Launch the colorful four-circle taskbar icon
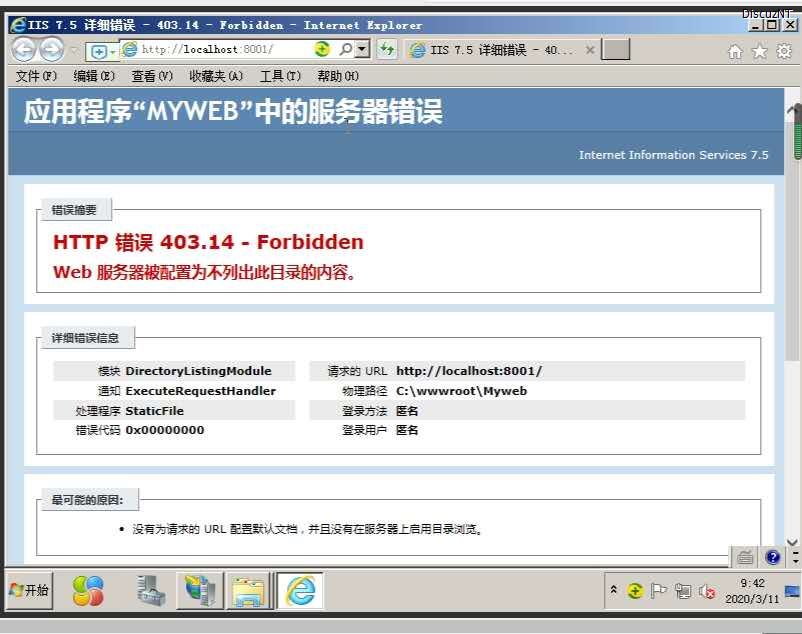 (88, 591)
